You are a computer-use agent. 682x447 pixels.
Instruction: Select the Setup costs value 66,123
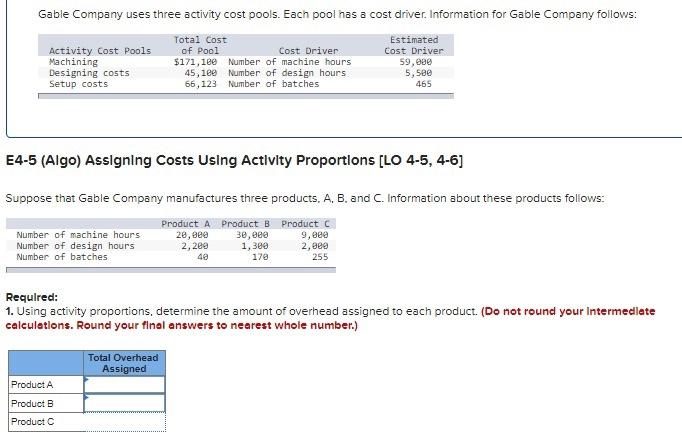[x=201, y=84]
